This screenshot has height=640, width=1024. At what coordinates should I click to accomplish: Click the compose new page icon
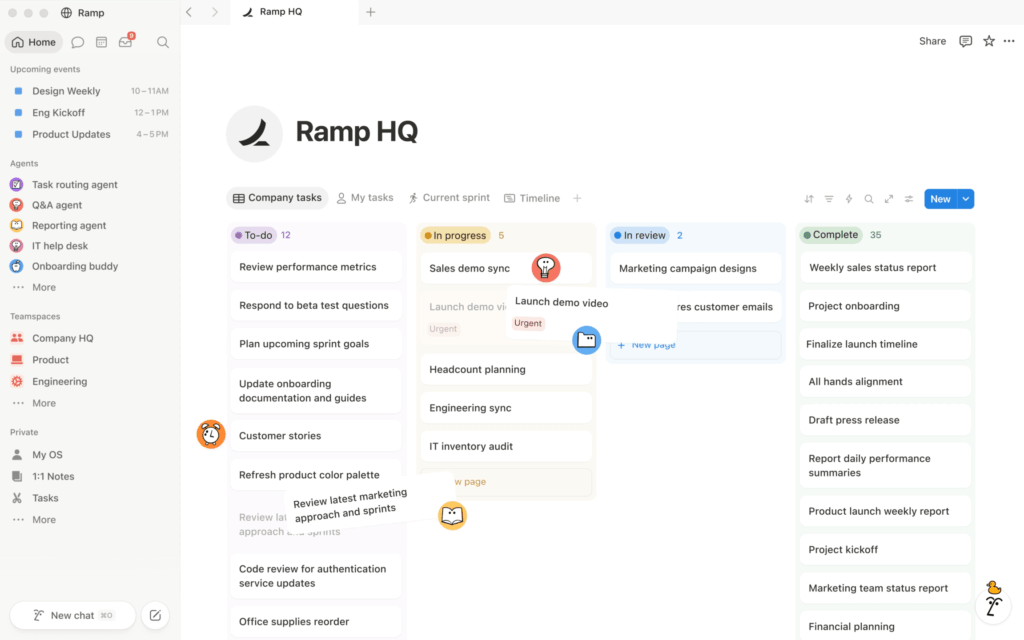(x=155, y=615)
